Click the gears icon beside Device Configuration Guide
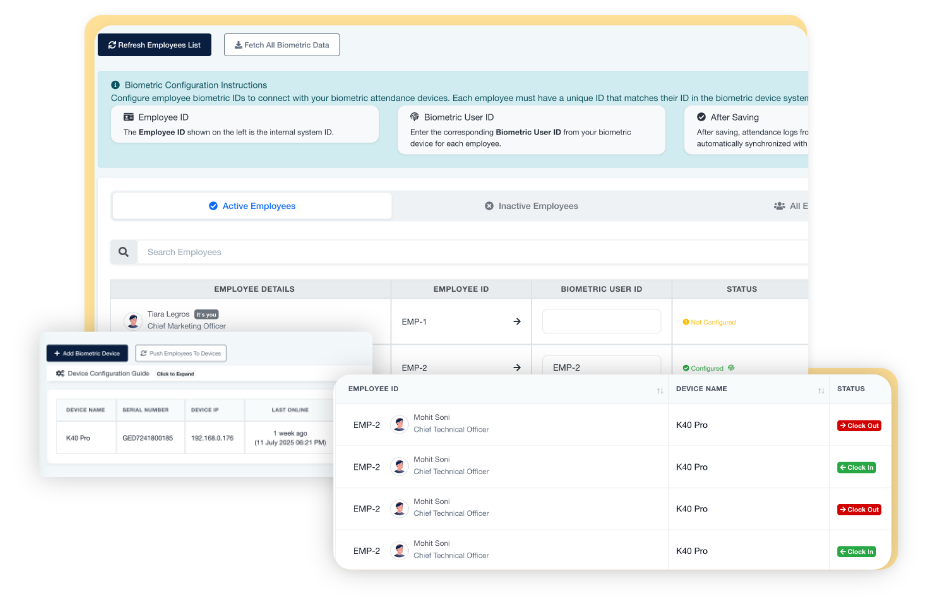The width and height of the screenshot is (931, 609). click(60, 373)
